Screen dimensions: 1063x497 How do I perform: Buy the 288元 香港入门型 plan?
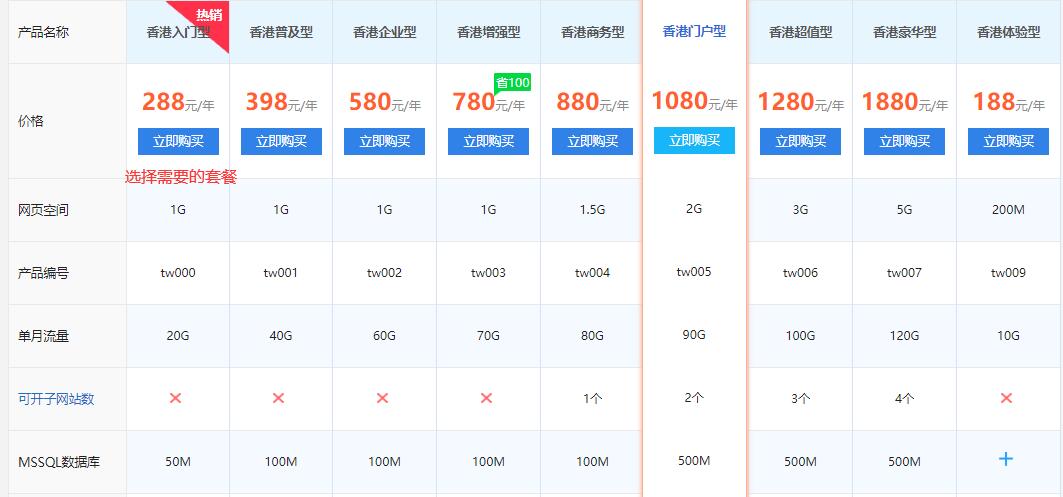click(x=178, y=141)
